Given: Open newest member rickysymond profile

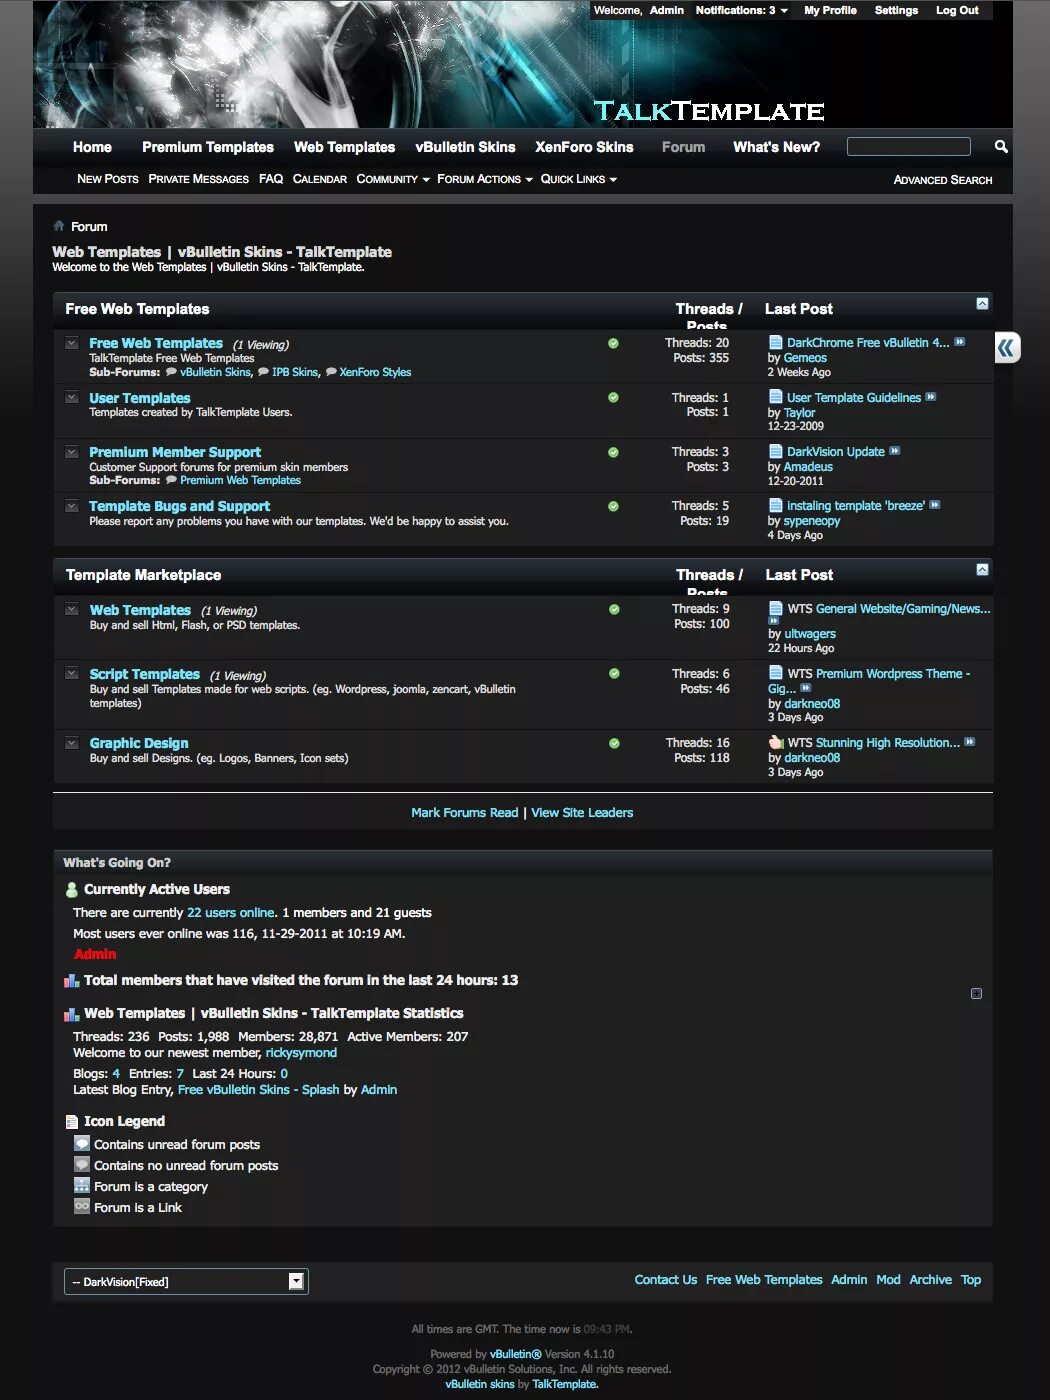Looking at the screenshot, I should [301, 1053].
